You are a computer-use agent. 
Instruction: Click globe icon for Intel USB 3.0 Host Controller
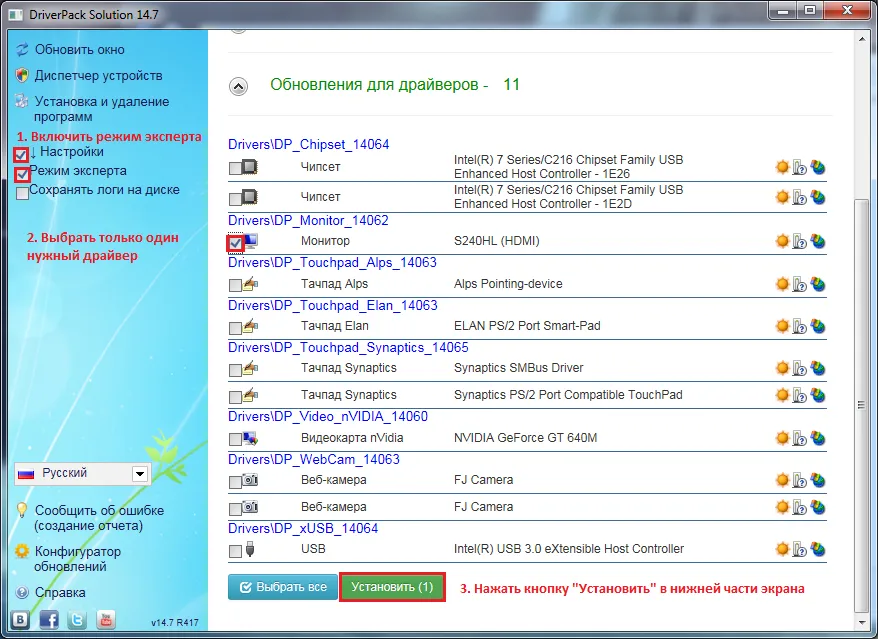tap(818, 549)
